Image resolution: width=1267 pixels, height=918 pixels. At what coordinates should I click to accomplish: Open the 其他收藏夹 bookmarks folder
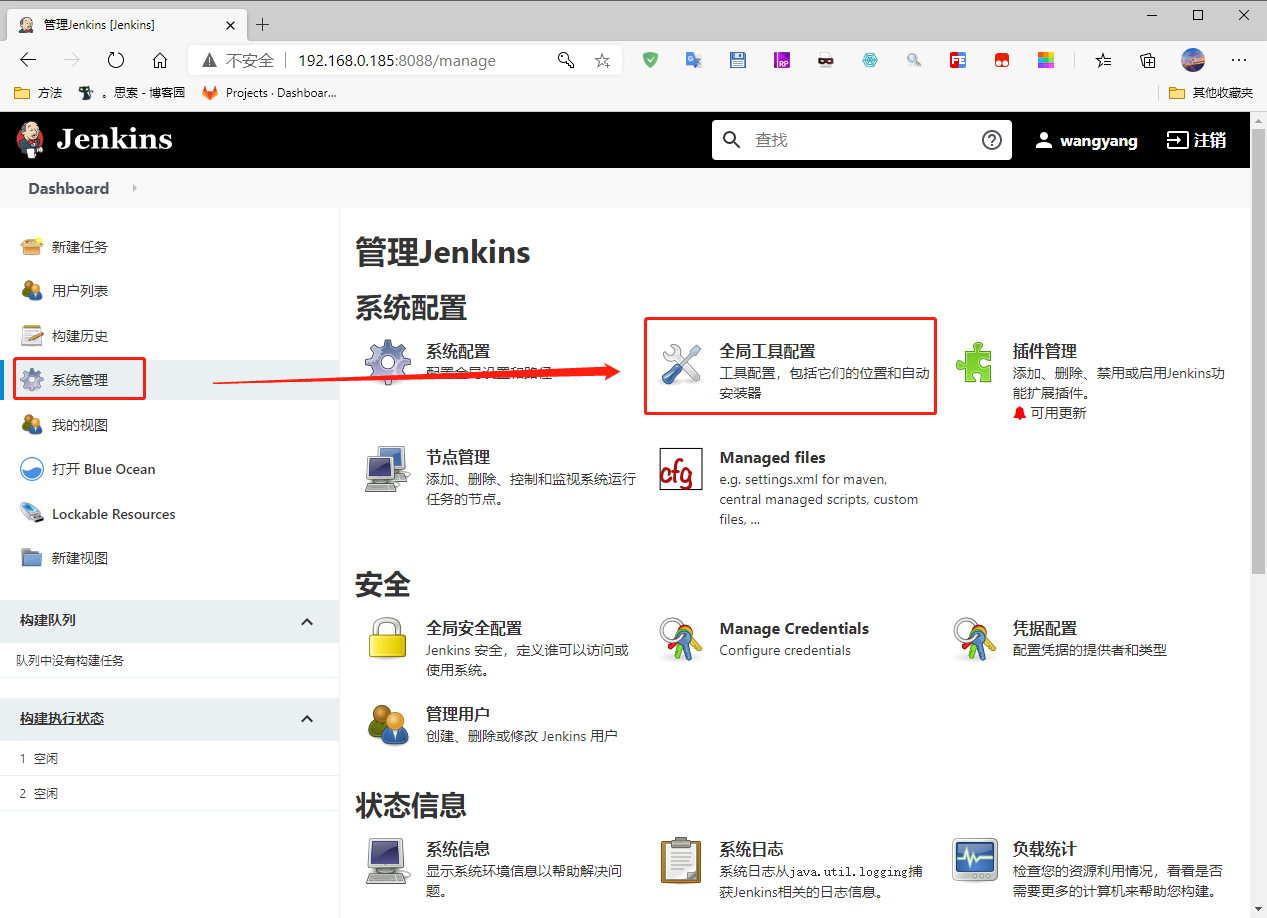(x=1211, y=92)
